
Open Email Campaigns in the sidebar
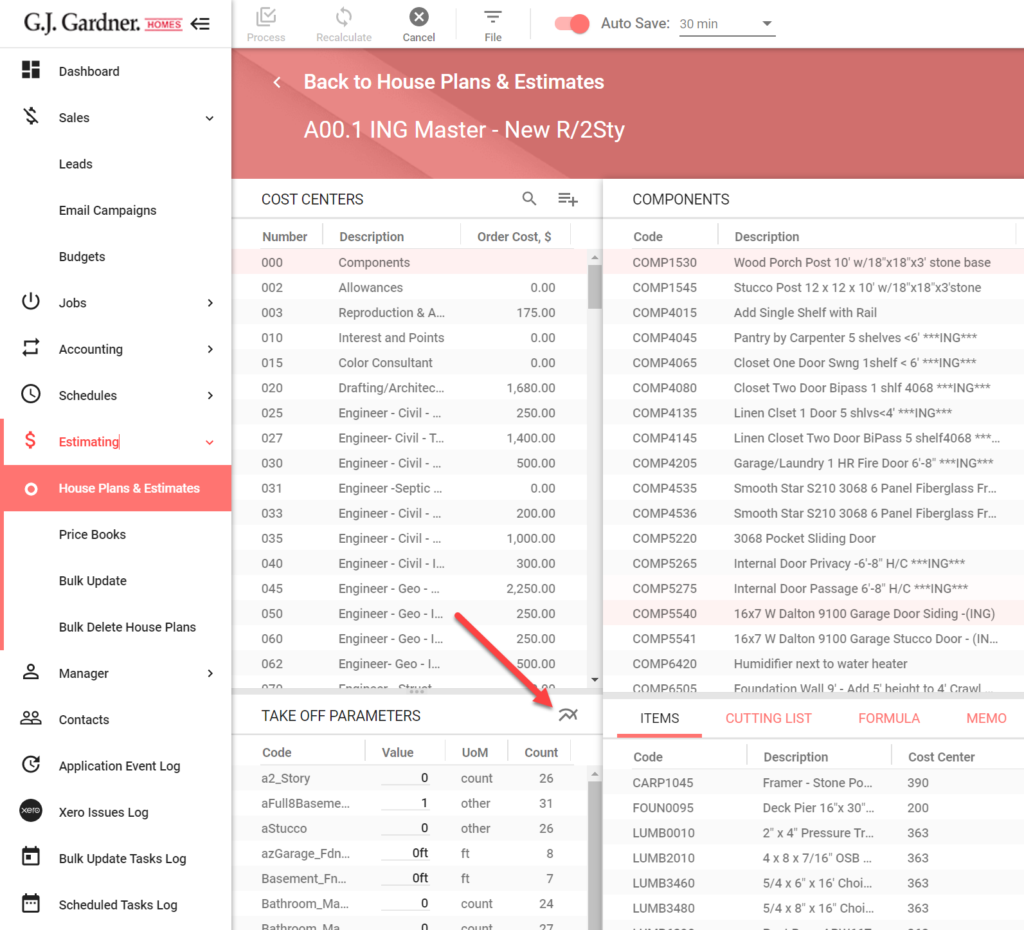pos(108,210)
